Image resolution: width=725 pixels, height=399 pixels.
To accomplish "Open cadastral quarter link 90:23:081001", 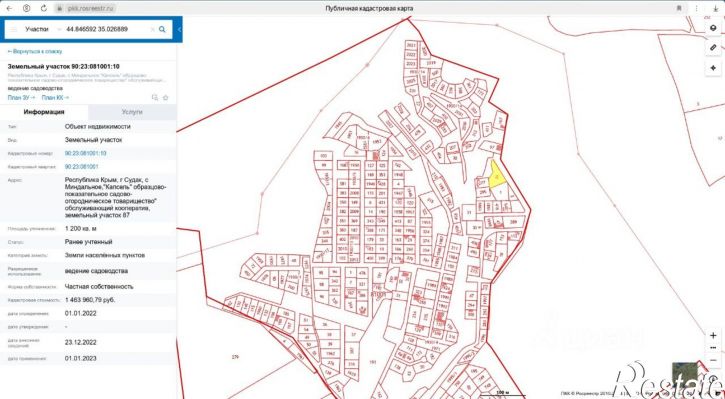I will point(81,166).
